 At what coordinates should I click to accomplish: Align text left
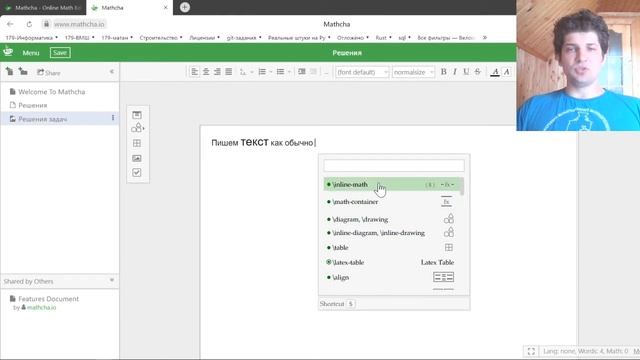(195, 72)
